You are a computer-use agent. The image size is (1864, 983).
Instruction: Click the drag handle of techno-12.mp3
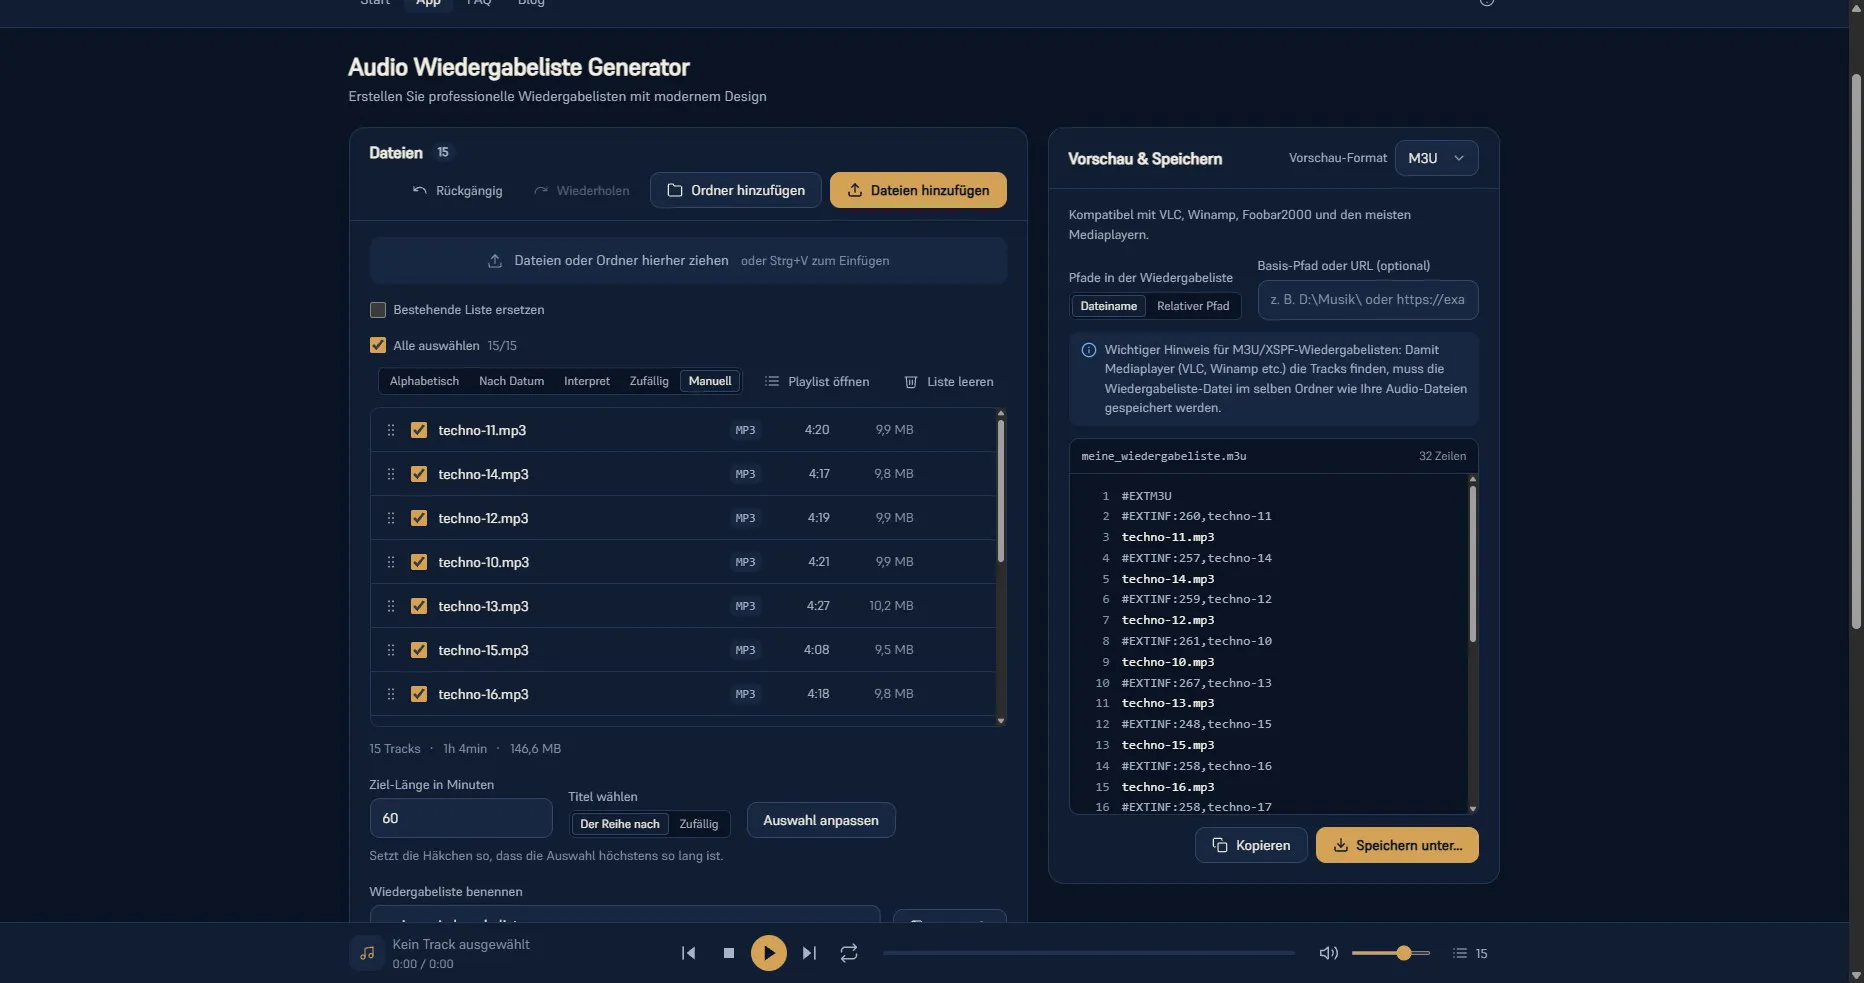pos(391,518)
